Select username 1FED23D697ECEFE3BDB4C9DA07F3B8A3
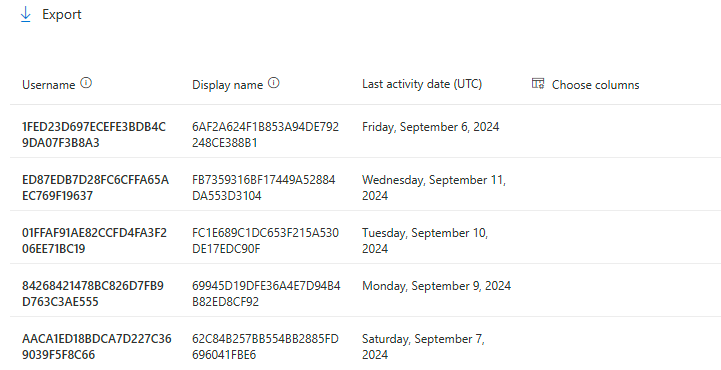Viewport: 721px width, 370px height. [x=94, y=135]
